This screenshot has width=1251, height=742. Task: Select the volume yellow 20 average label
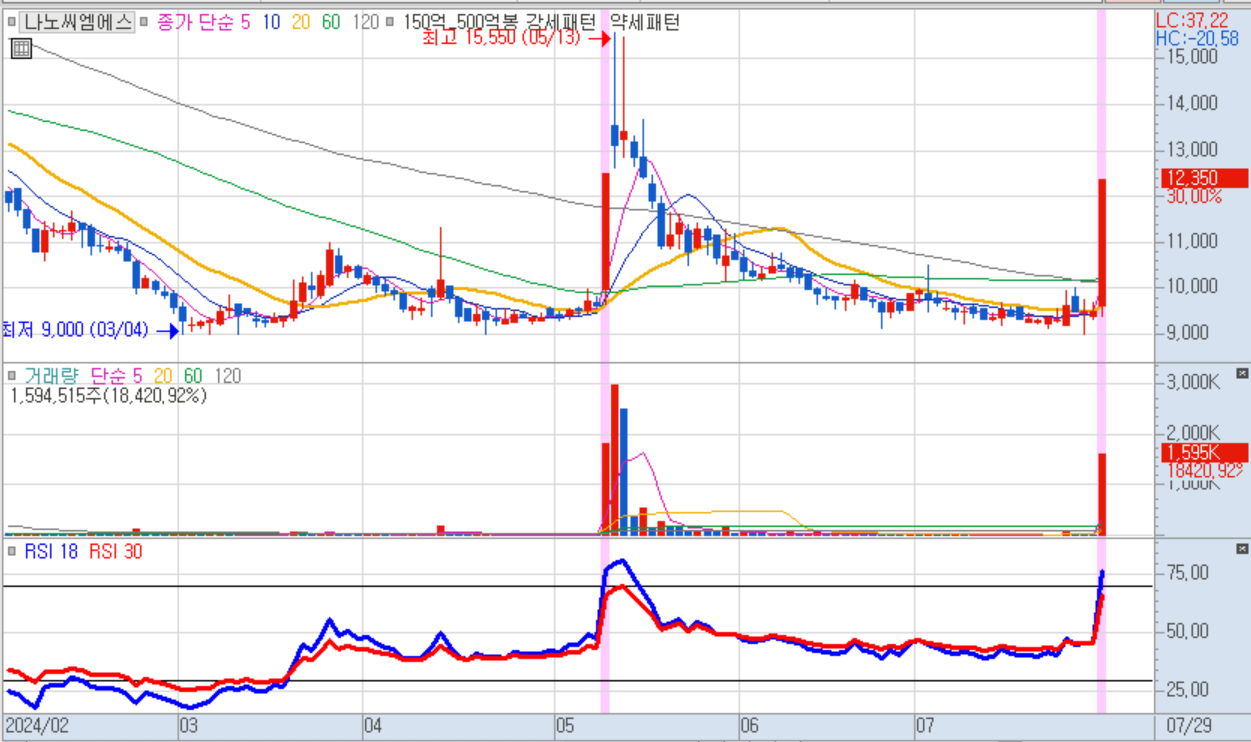click(x=162, y=376)
